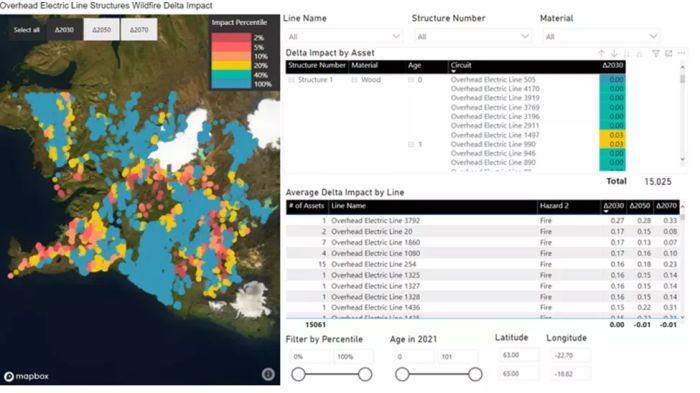Screen dimensions: 700x393
Task: Click the Latitude 63.00 input field
Action: pos(519,355)
